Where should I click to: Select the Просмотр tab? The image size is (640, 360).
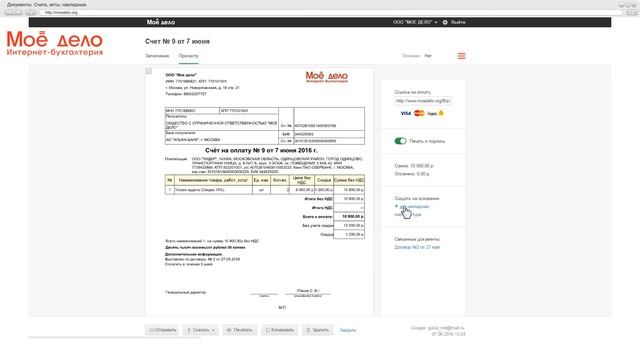pos(189,56)
